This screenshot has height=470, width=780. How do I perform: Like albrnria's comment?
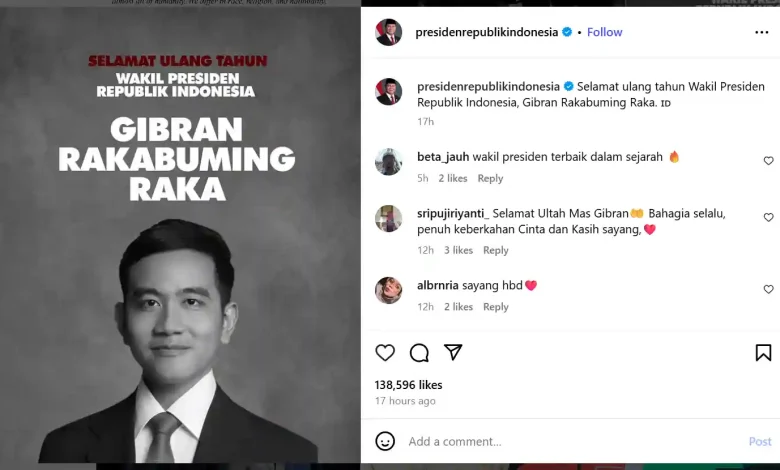point(769,289)
